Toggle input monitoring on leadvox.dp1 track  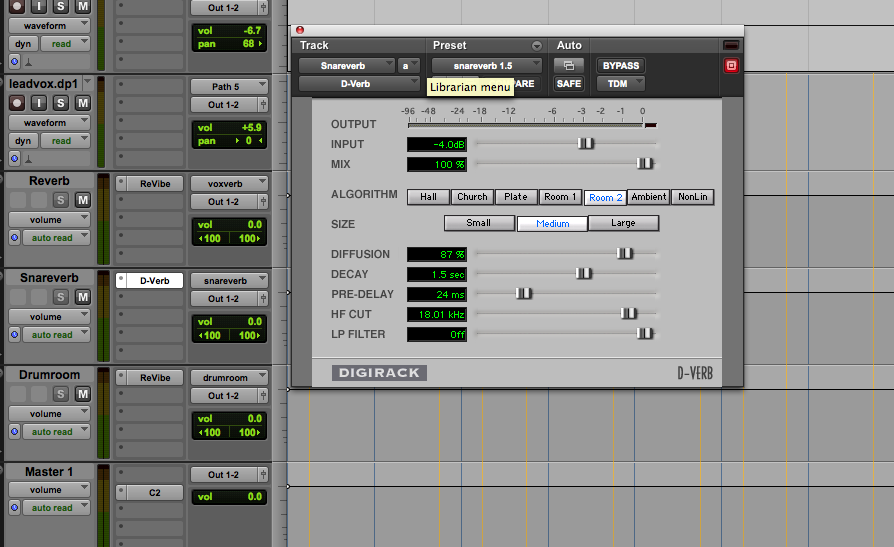[39, 103]
